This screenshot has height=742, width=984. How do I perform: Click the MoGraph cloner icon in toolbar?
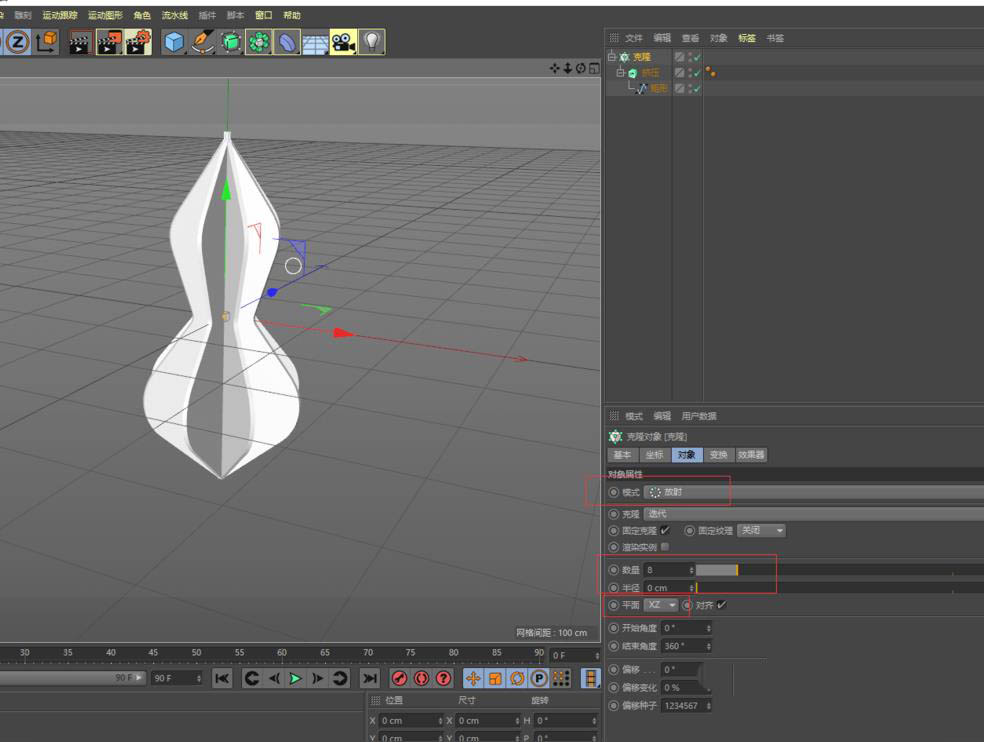[258, 42]
